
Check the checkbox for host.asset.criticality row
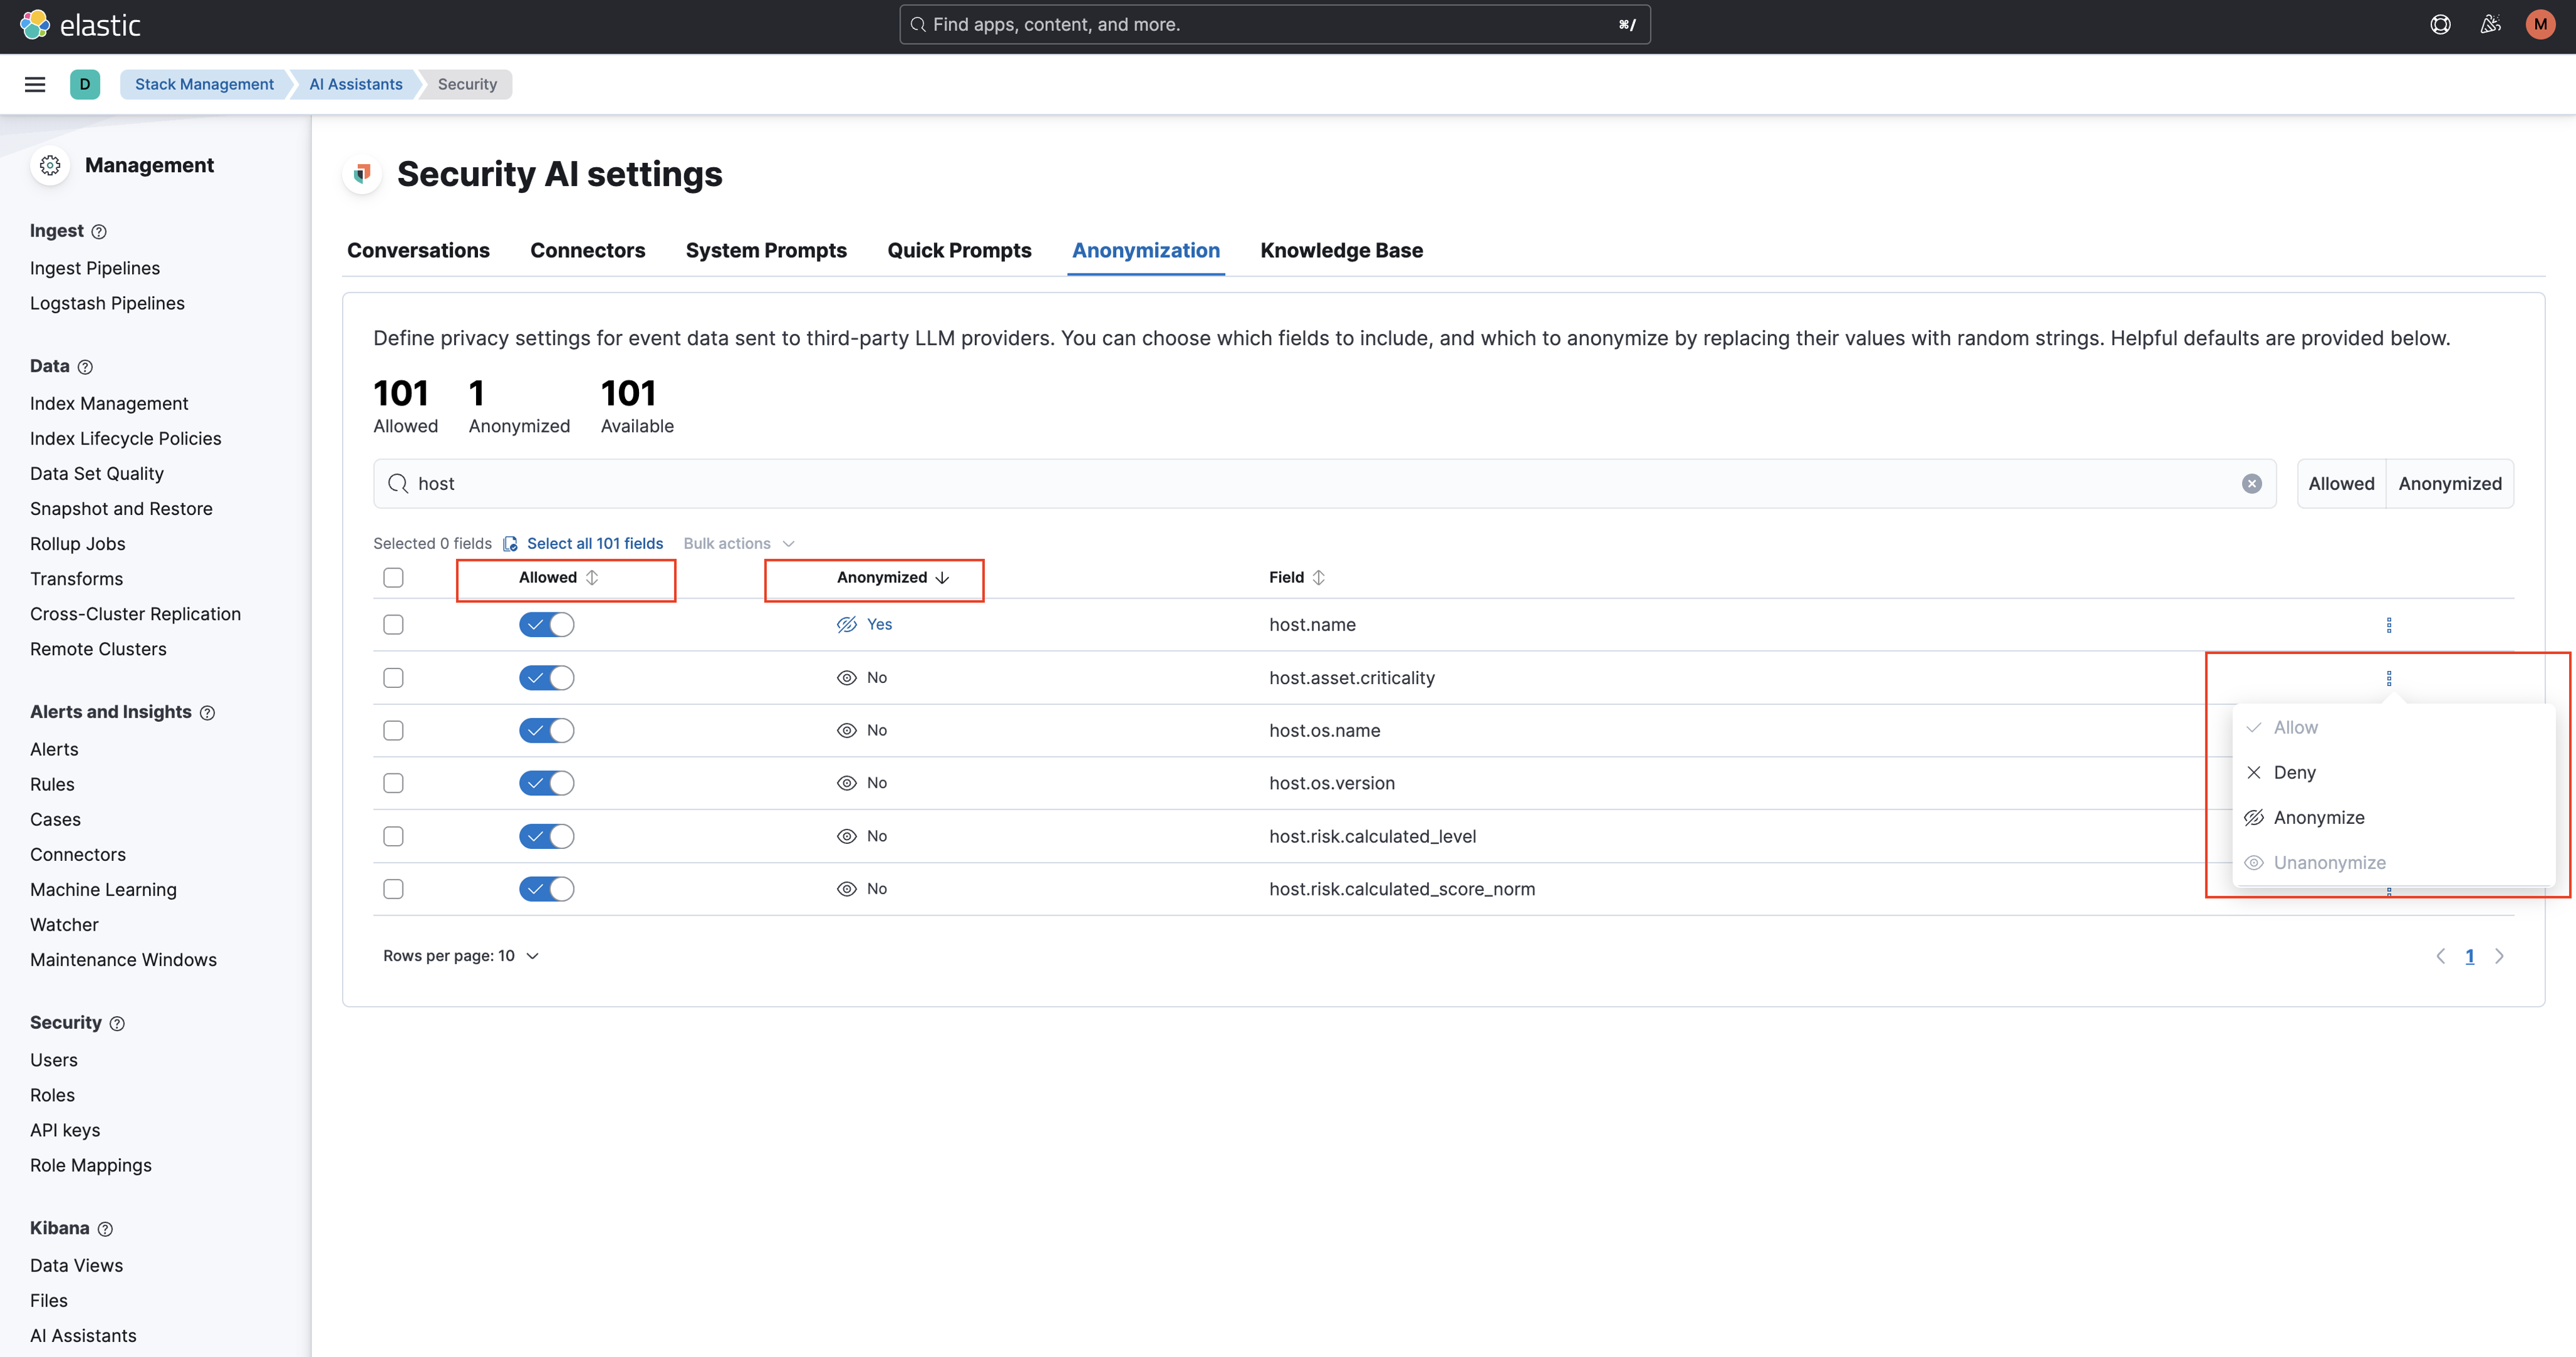[x=393, y=677]
